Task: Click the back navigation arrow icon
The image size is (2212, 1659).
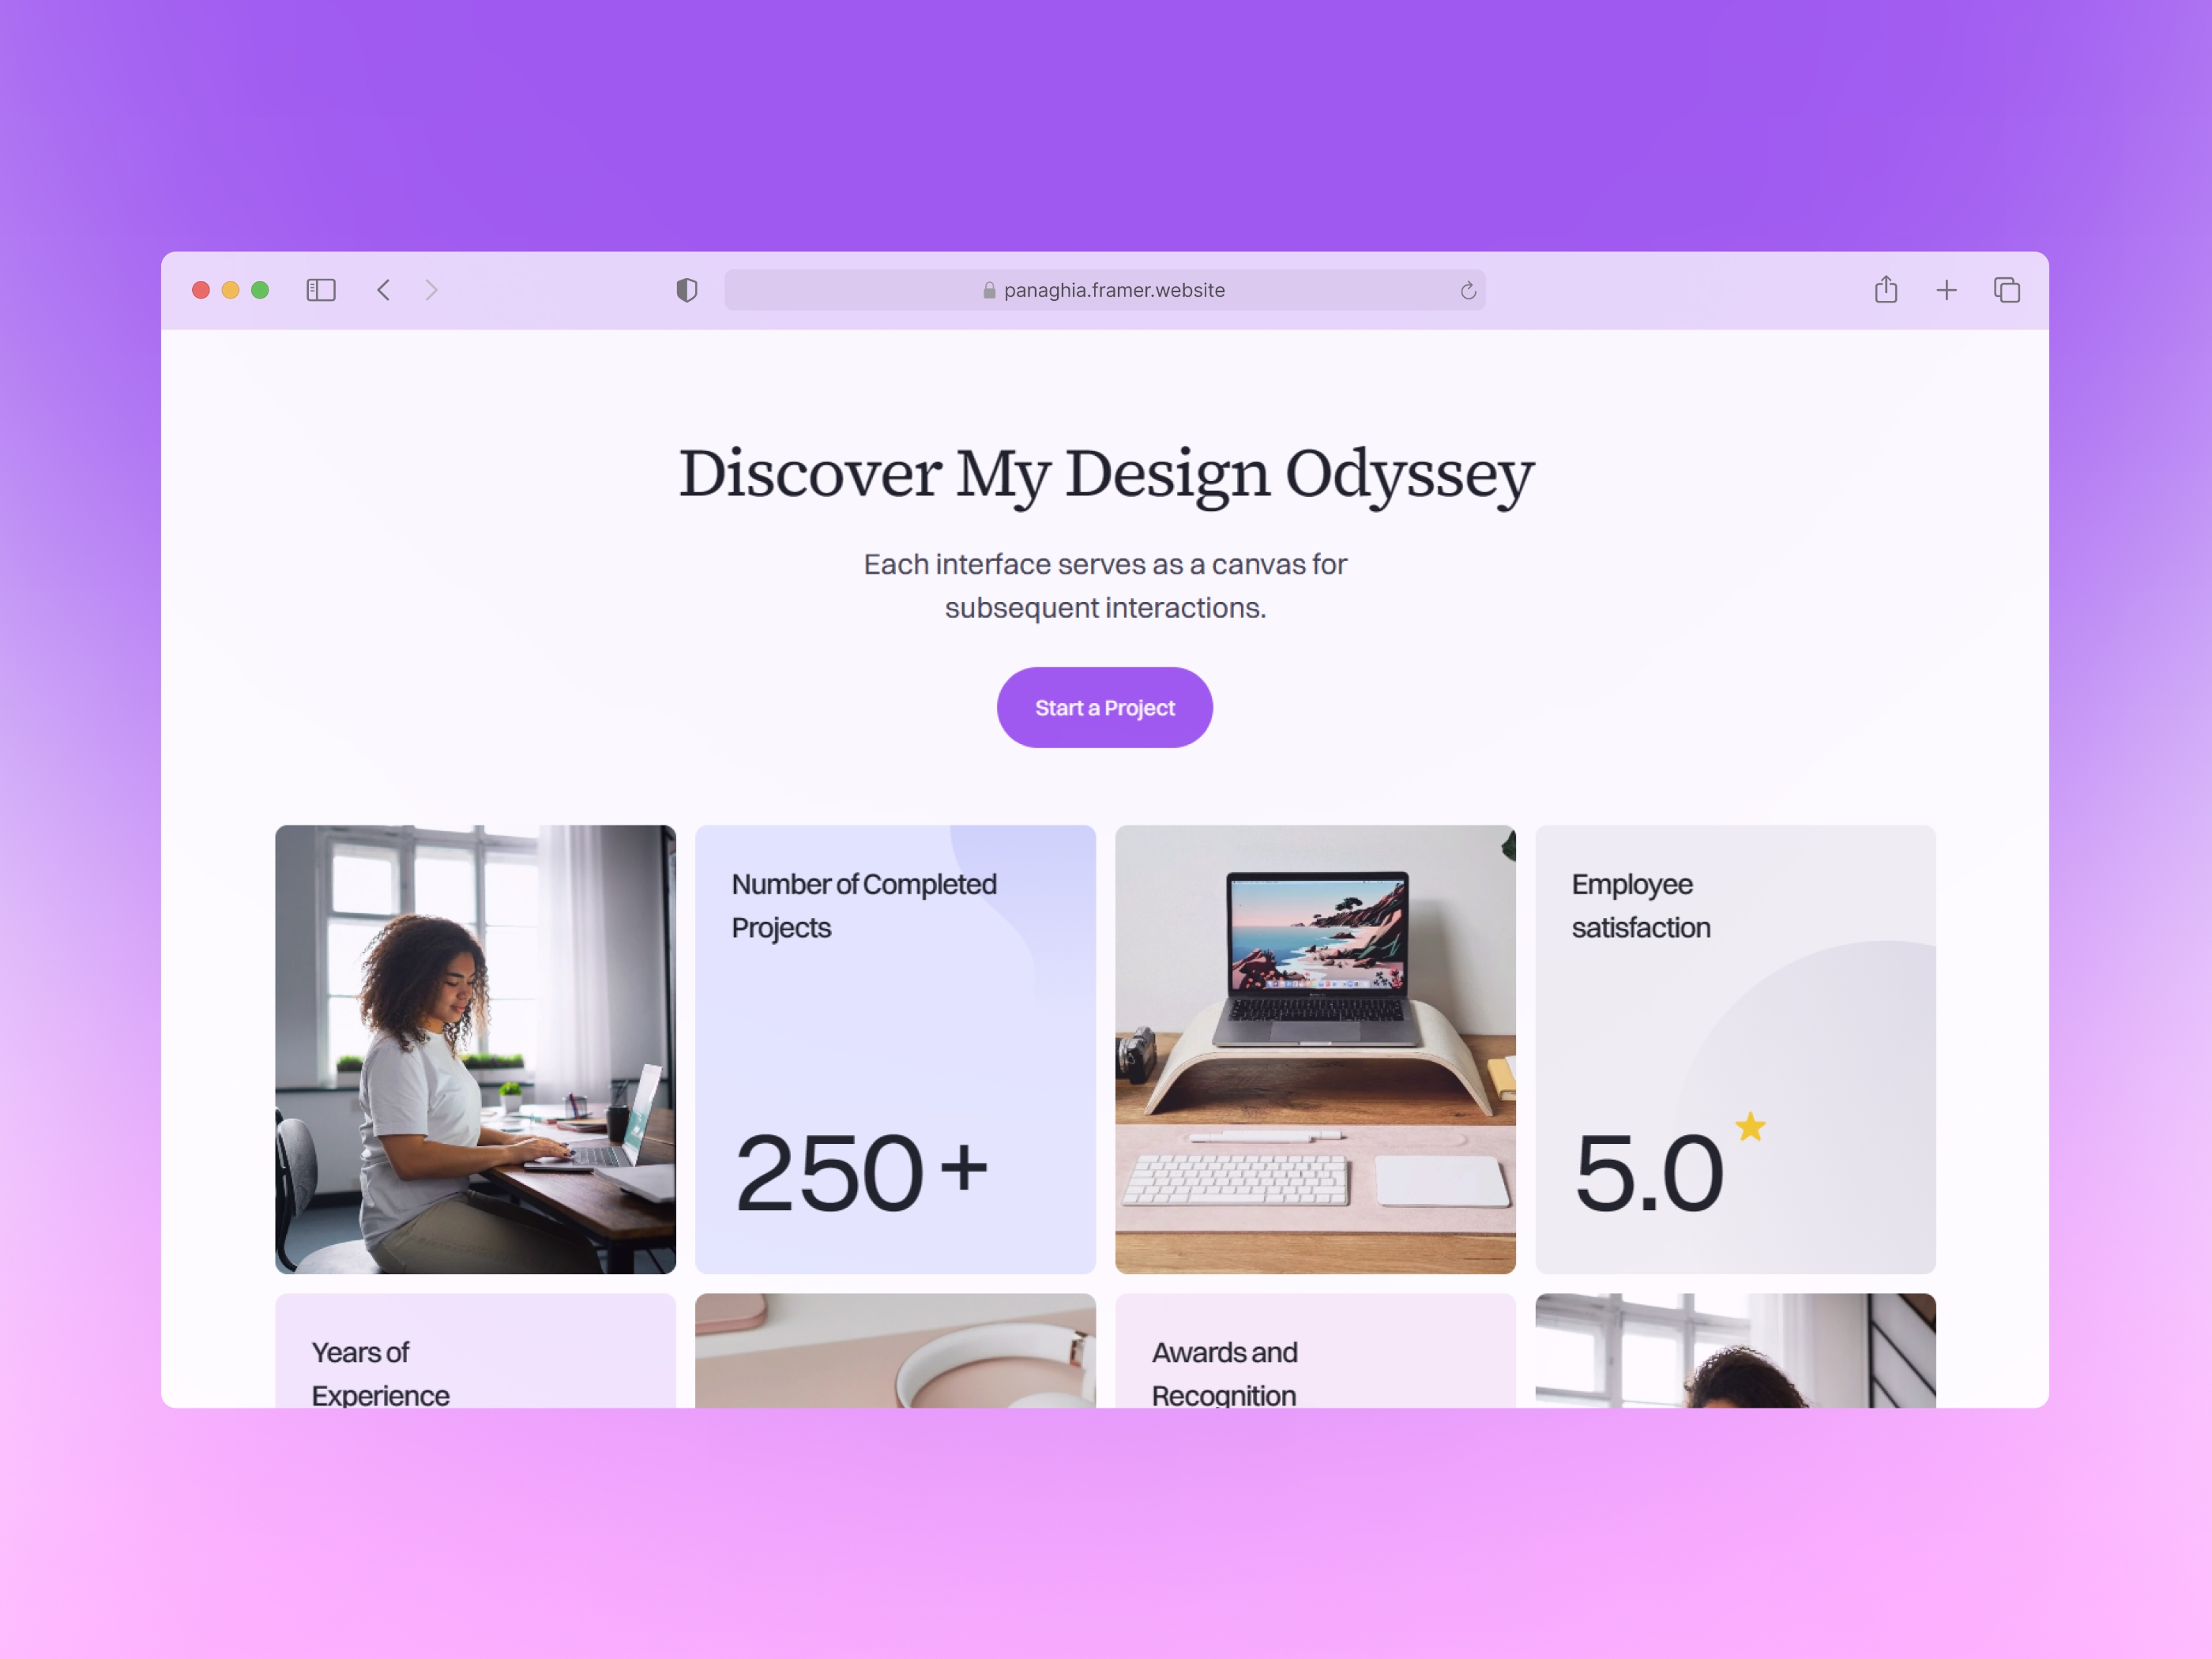Action: point(385,291)
